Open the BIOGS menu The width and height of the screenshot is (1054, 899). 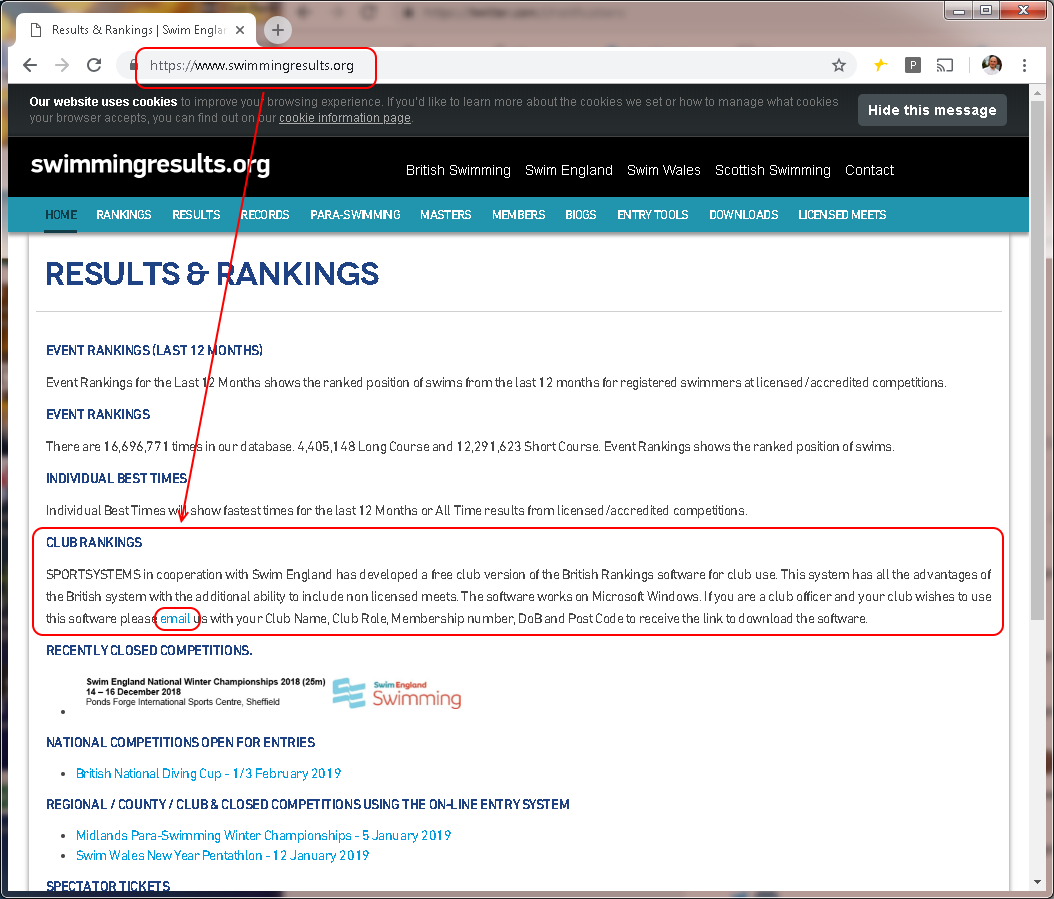pos(581,214)
